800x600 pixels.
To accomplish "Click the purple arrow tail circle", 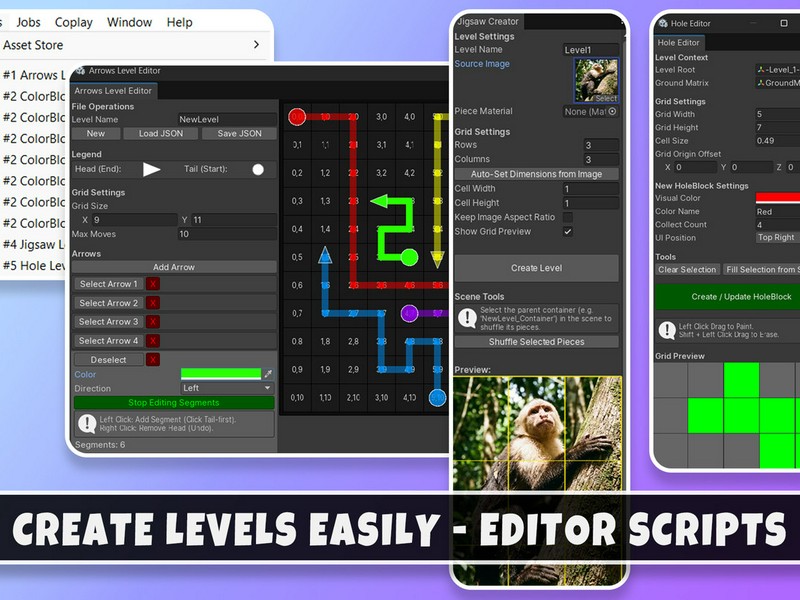I will pyautogui.click(x=409, y=313).
